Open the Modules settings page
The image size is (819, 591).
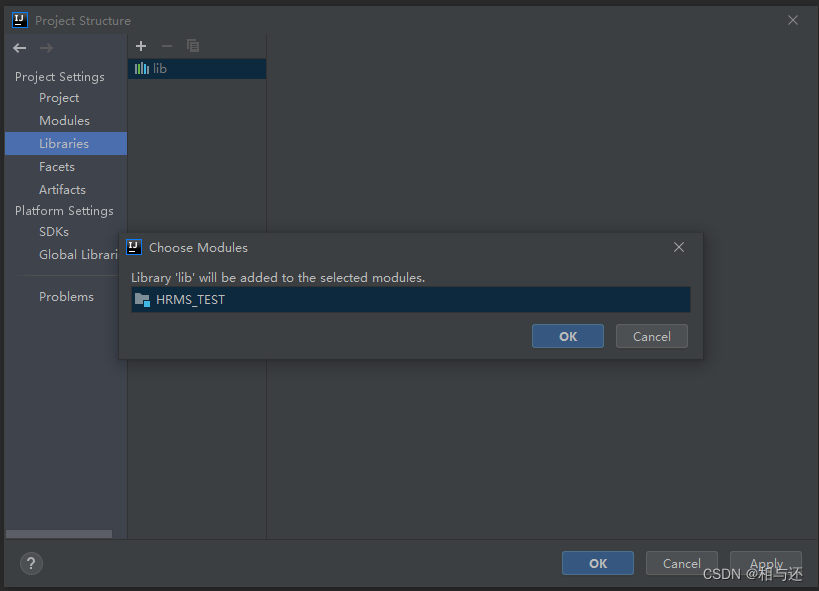coord(64,121)
